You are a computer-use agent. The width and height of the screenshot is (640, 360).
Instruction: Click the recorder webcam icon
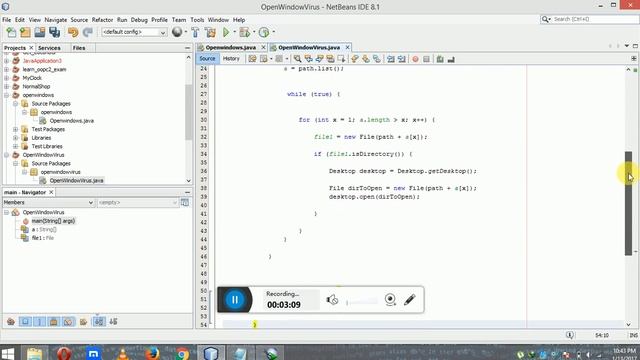point(390,300)
